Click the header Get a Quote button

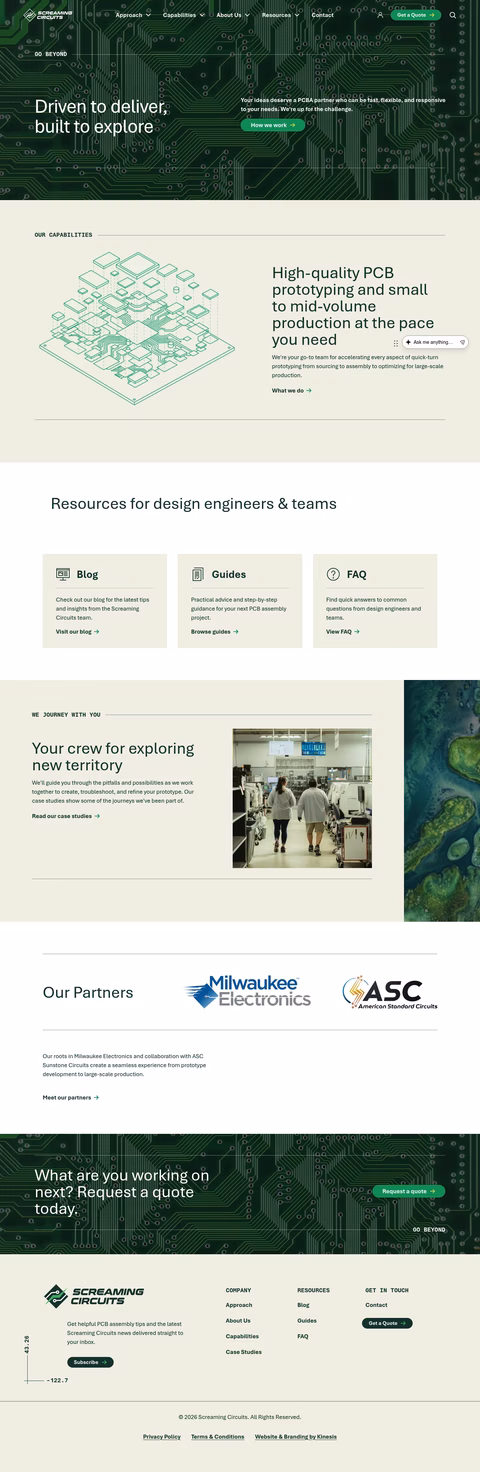[x=415, y=15]
